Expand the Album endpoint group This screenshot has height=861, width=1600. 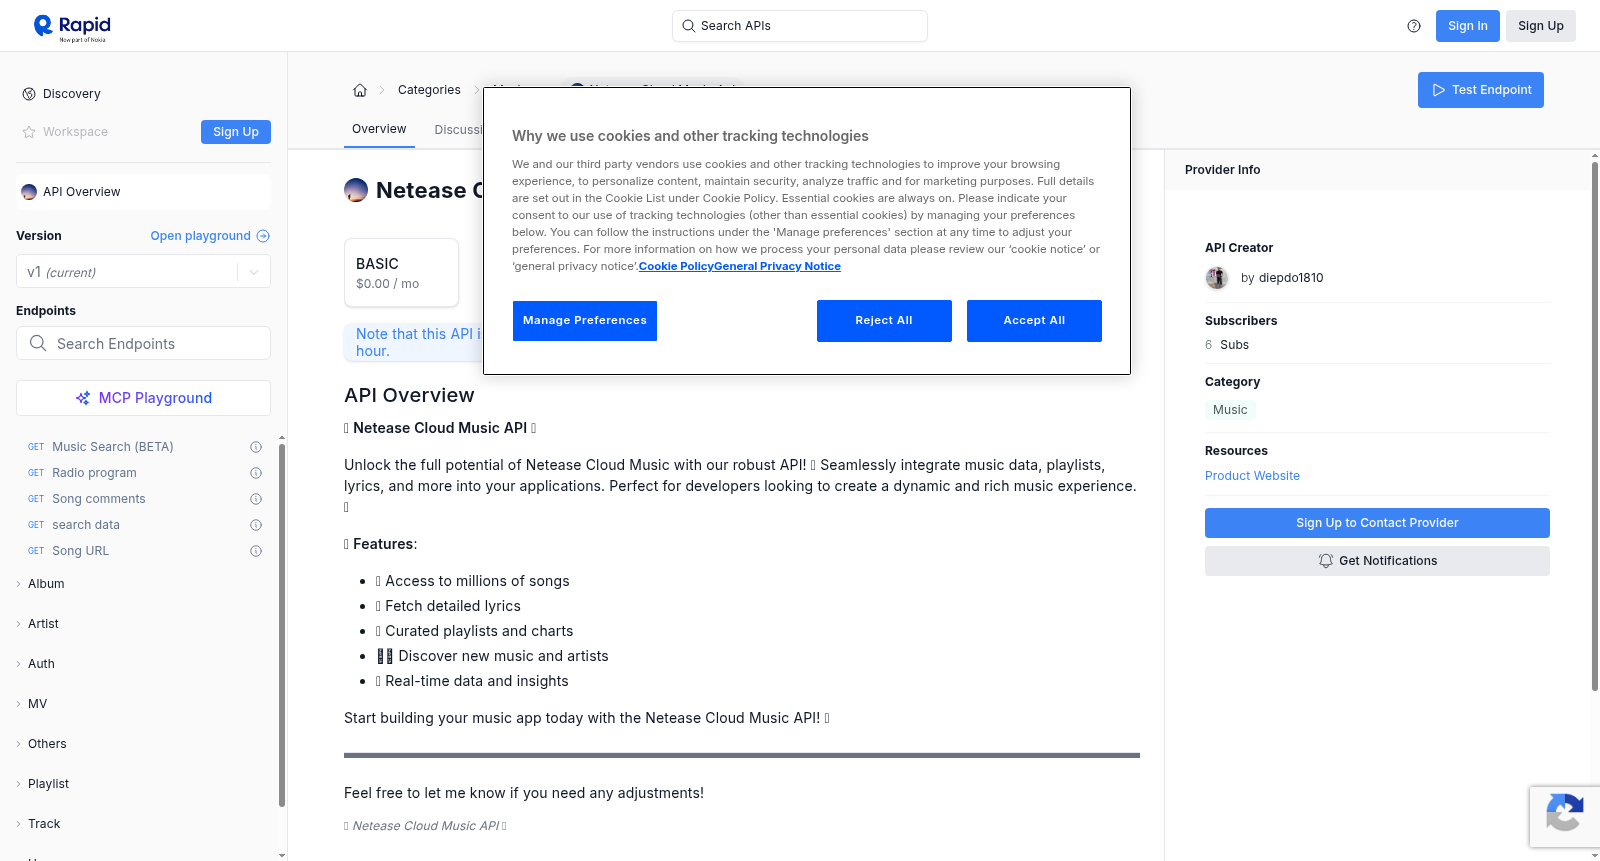[x=46, y=584]
